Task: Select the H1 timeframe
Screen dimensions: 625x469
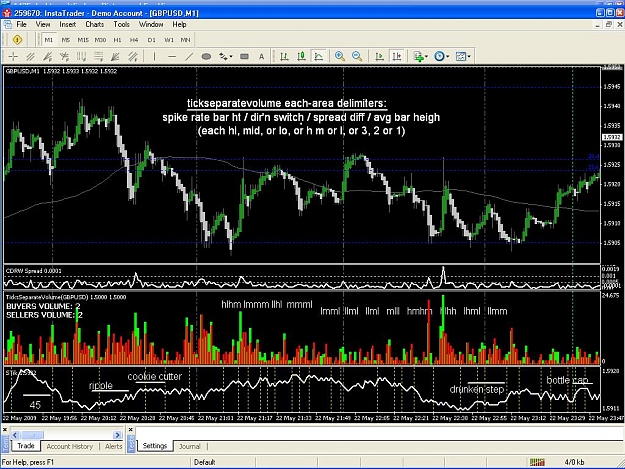Action: click(117, 40)
